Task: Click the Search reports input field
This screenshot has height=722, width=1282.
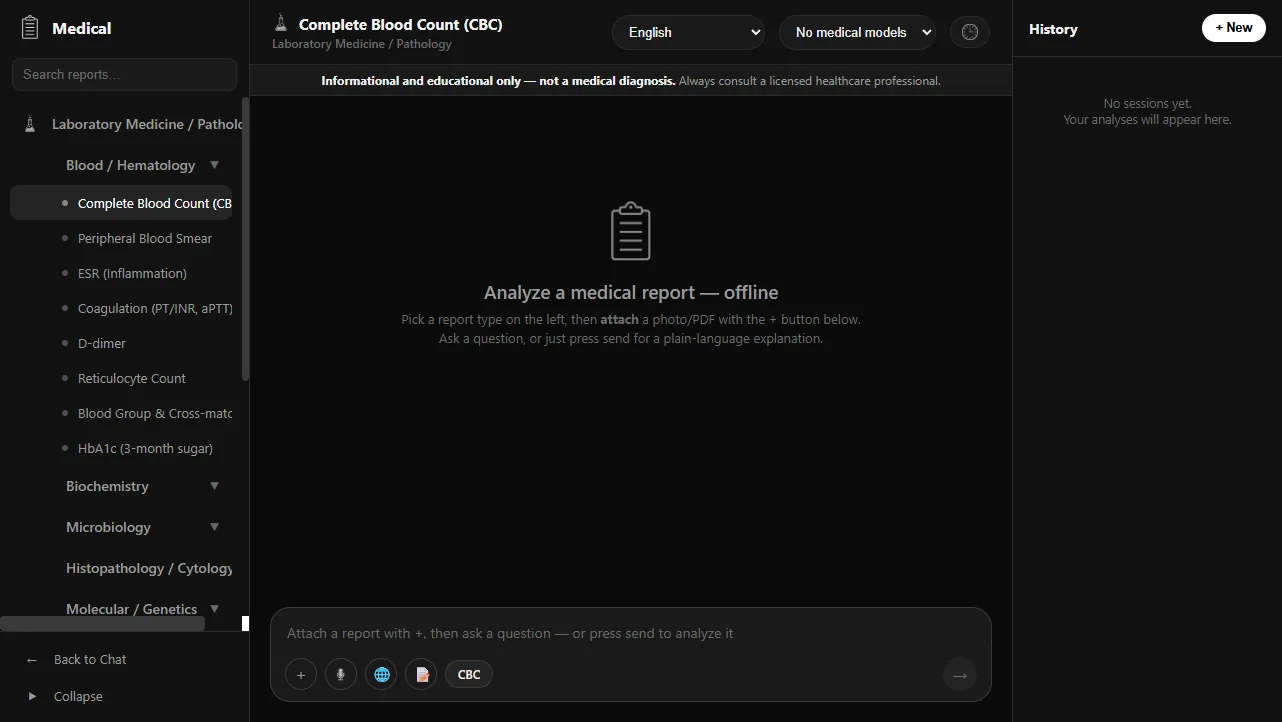Action: pos(124,74)
